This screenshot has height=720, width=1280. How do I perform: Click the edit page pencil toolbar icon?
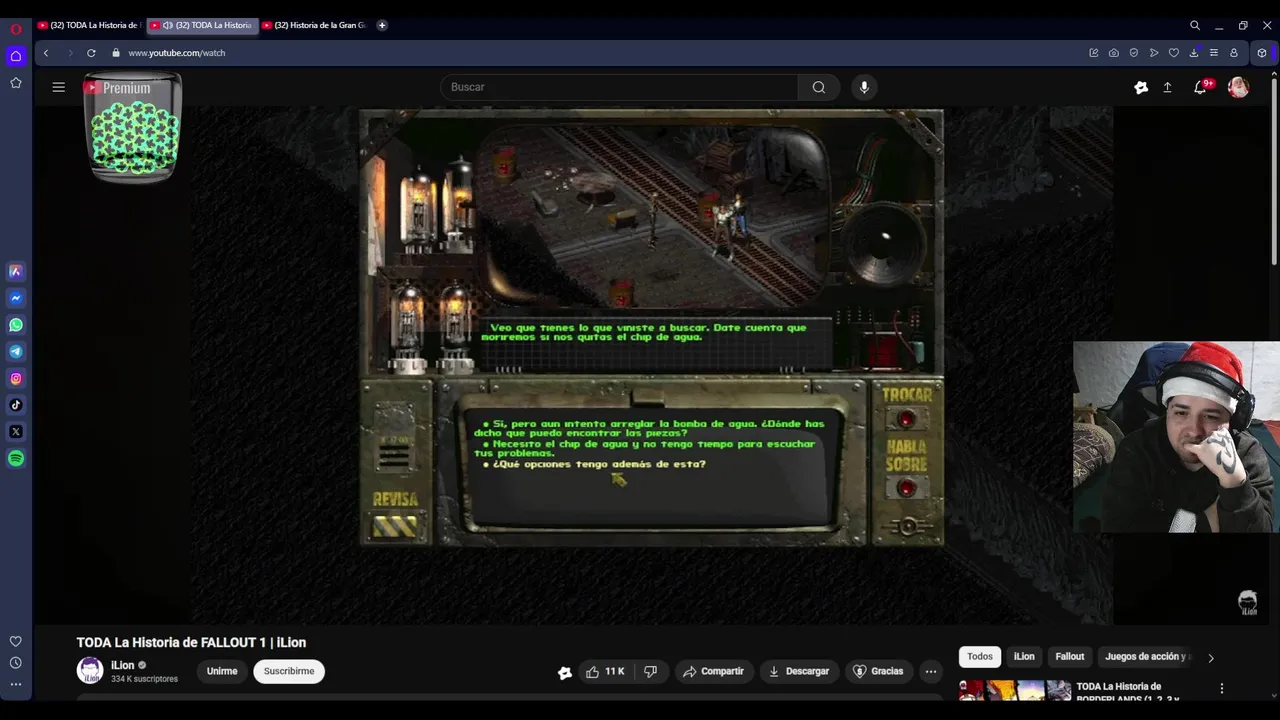pos(1094,53)
